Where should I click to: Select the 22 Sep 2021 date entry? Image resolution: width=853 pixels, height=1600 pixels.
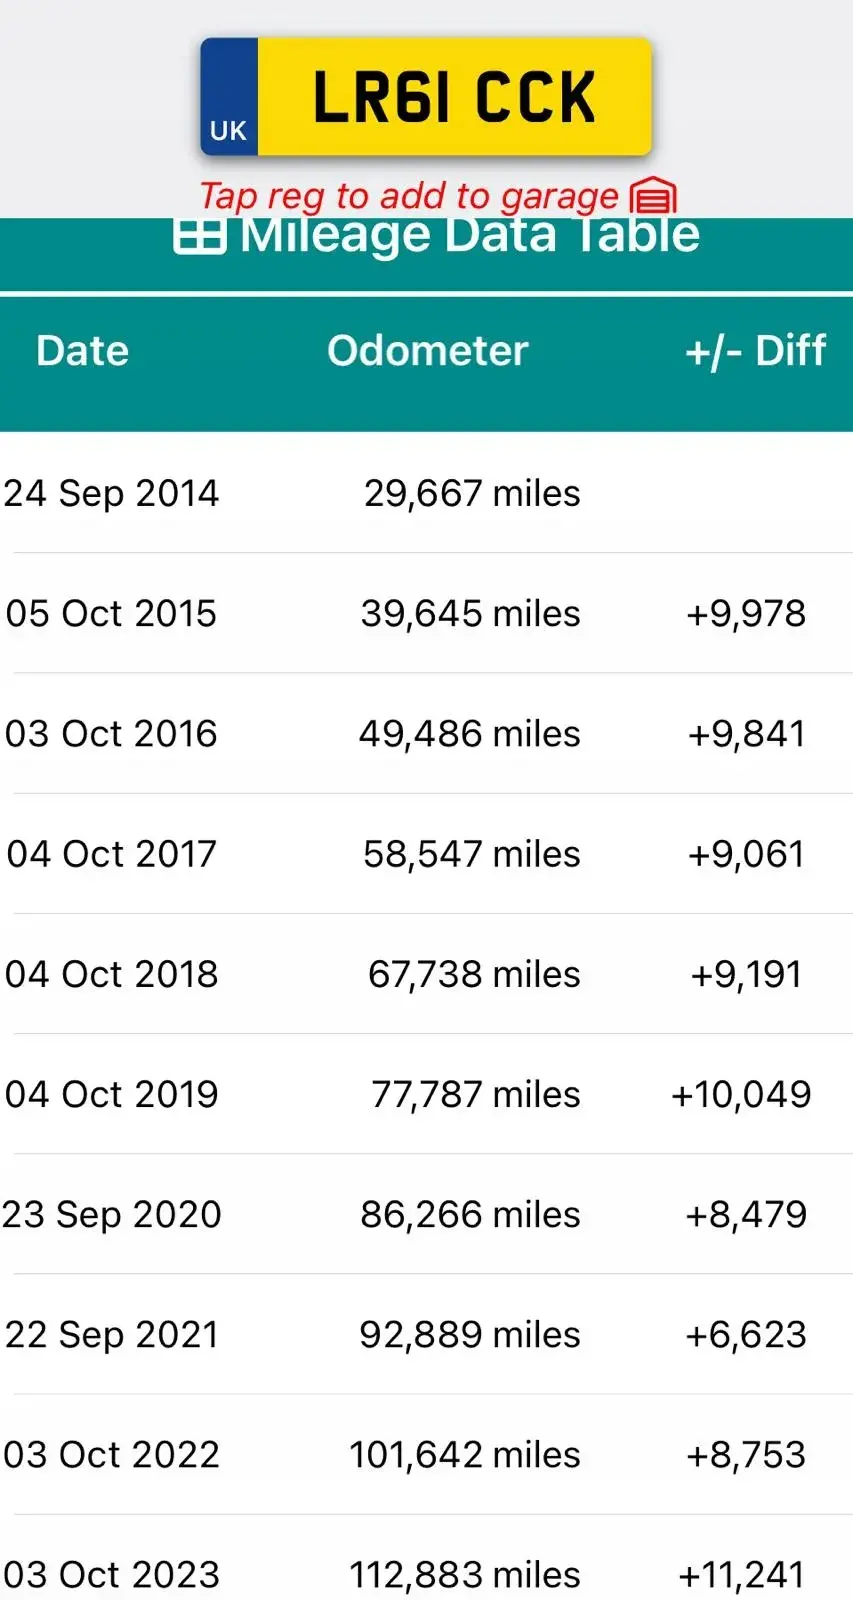(111, 1334)
